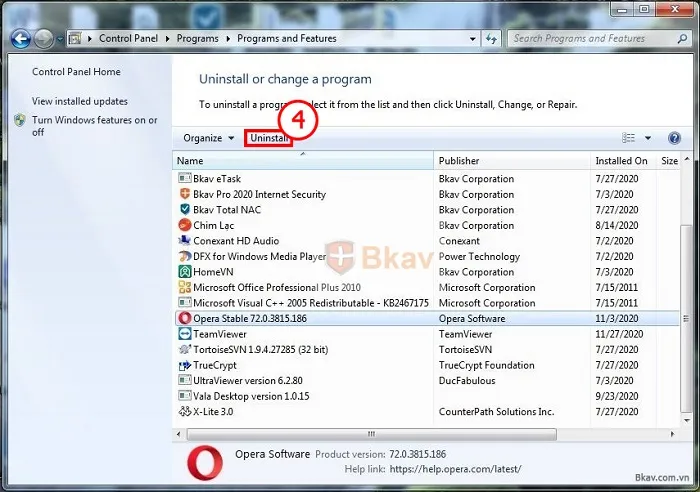Click the HomeVN program icon
The height and width of the screenshot is (492, 700).
pos(184,272)
